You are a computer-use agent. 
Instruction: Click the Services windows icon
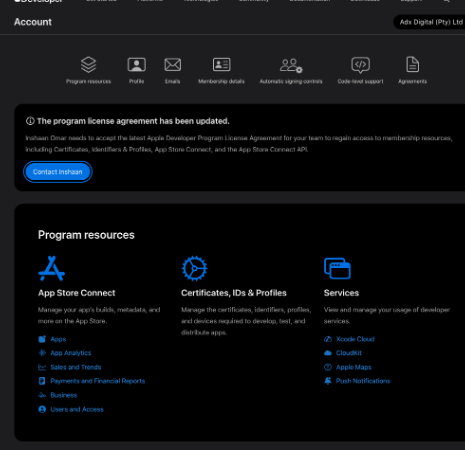point(337,268)
